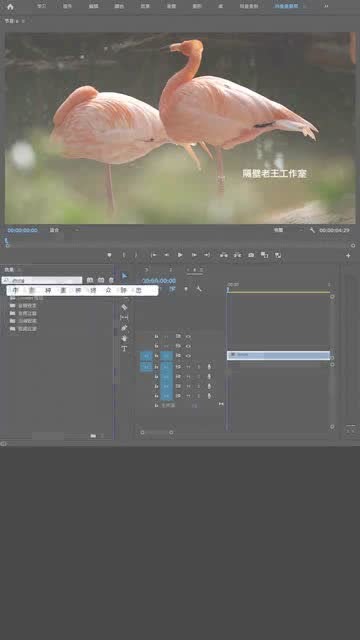Select the Type (T) tool

click(124, 348)
